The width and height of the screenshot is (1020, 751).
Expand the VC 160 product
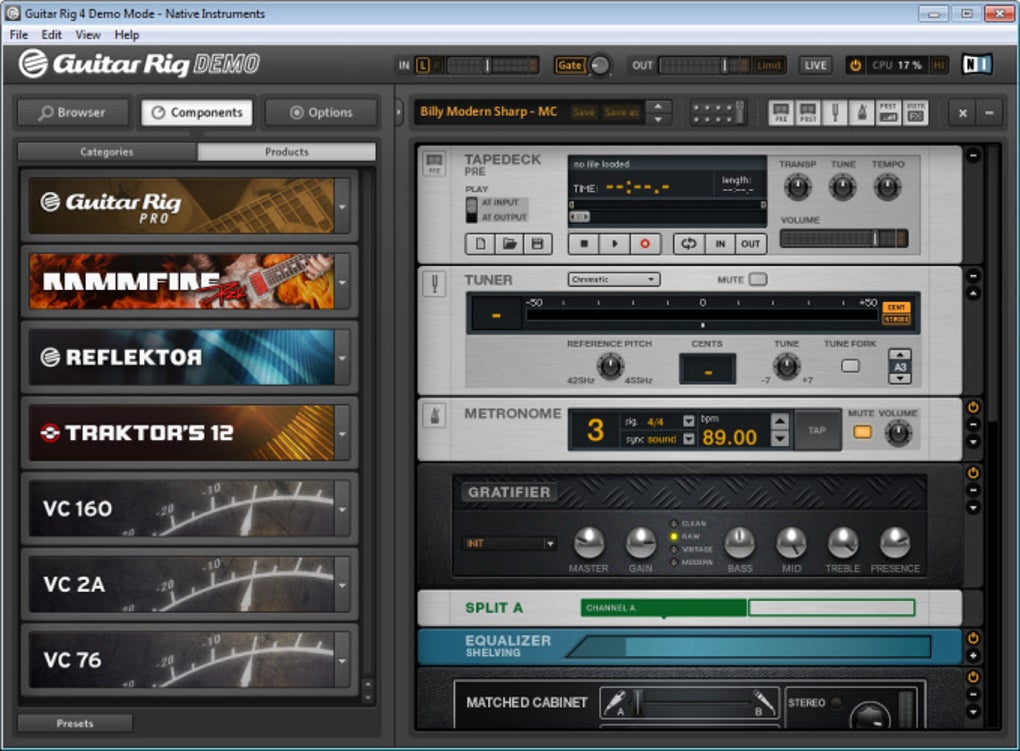(x=342, y=509)
